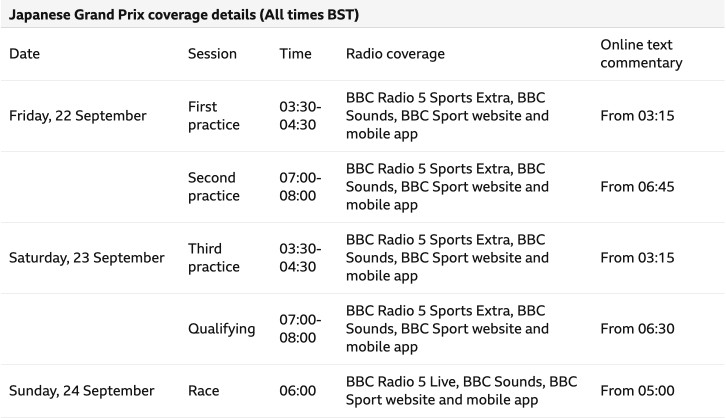Click the Third practice session cell
Screen dimensions: 726x418
coord(213,258)
